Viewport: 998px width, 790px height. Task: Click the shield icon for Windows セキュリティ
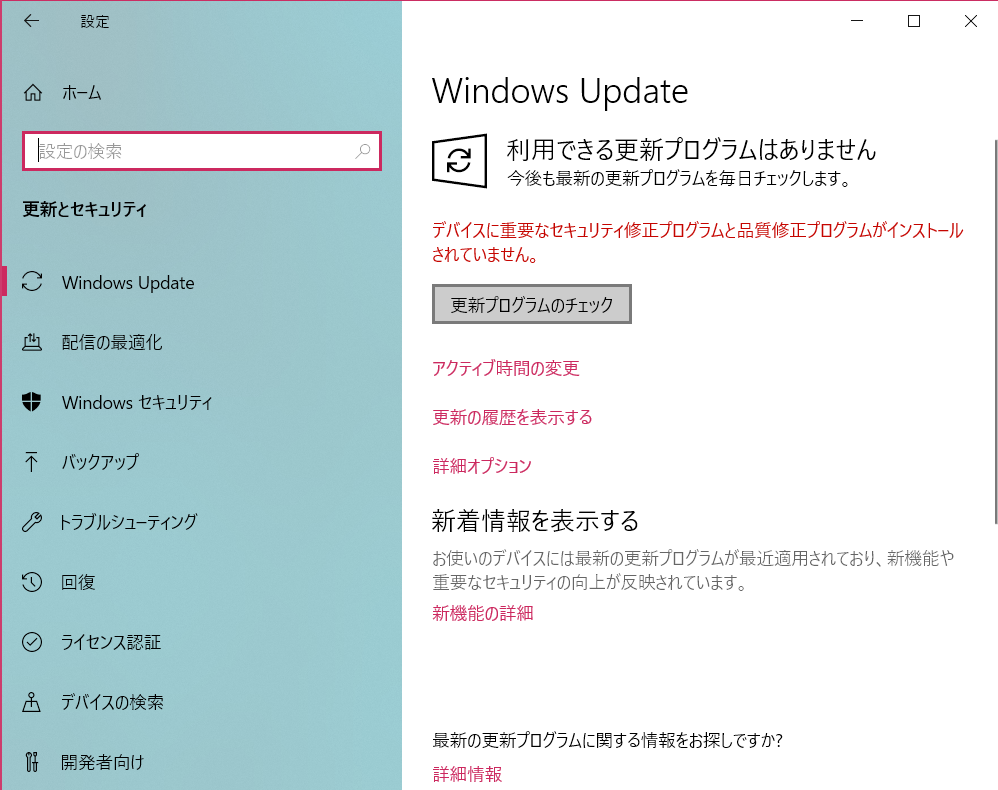[x=31, y=402]
